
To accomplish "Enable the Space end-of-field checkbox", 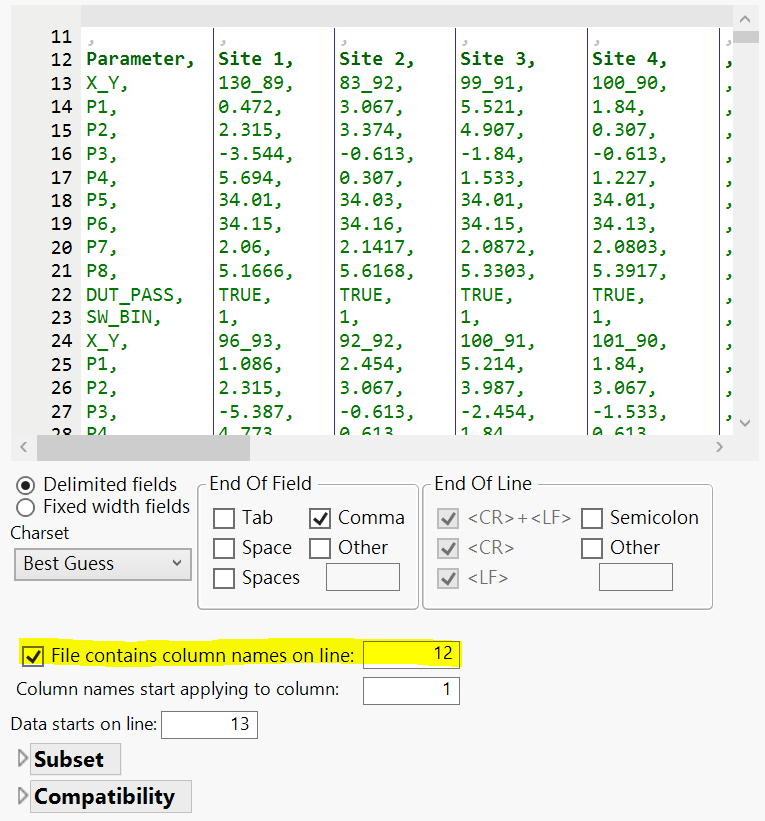I will click(x=224, y=548).
